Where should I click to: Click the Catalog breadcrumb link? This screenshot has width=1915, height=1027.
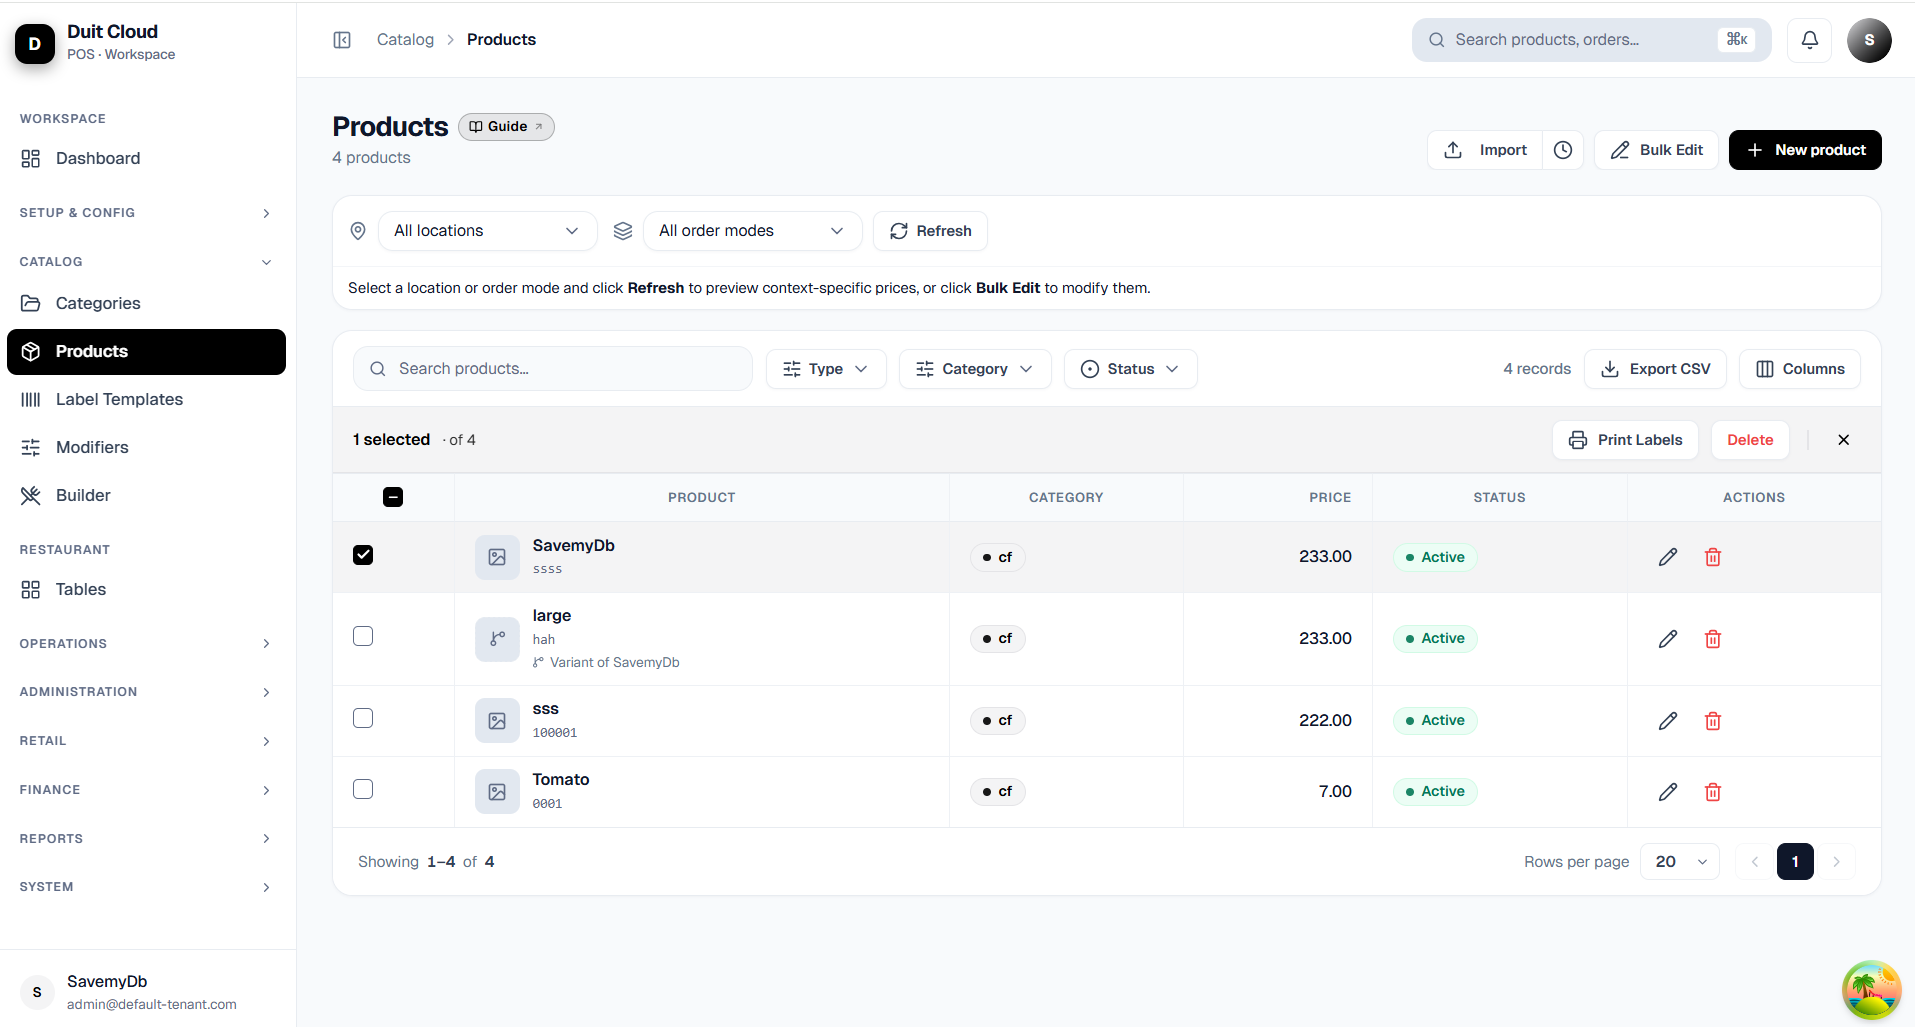click(x=405, y=40)
